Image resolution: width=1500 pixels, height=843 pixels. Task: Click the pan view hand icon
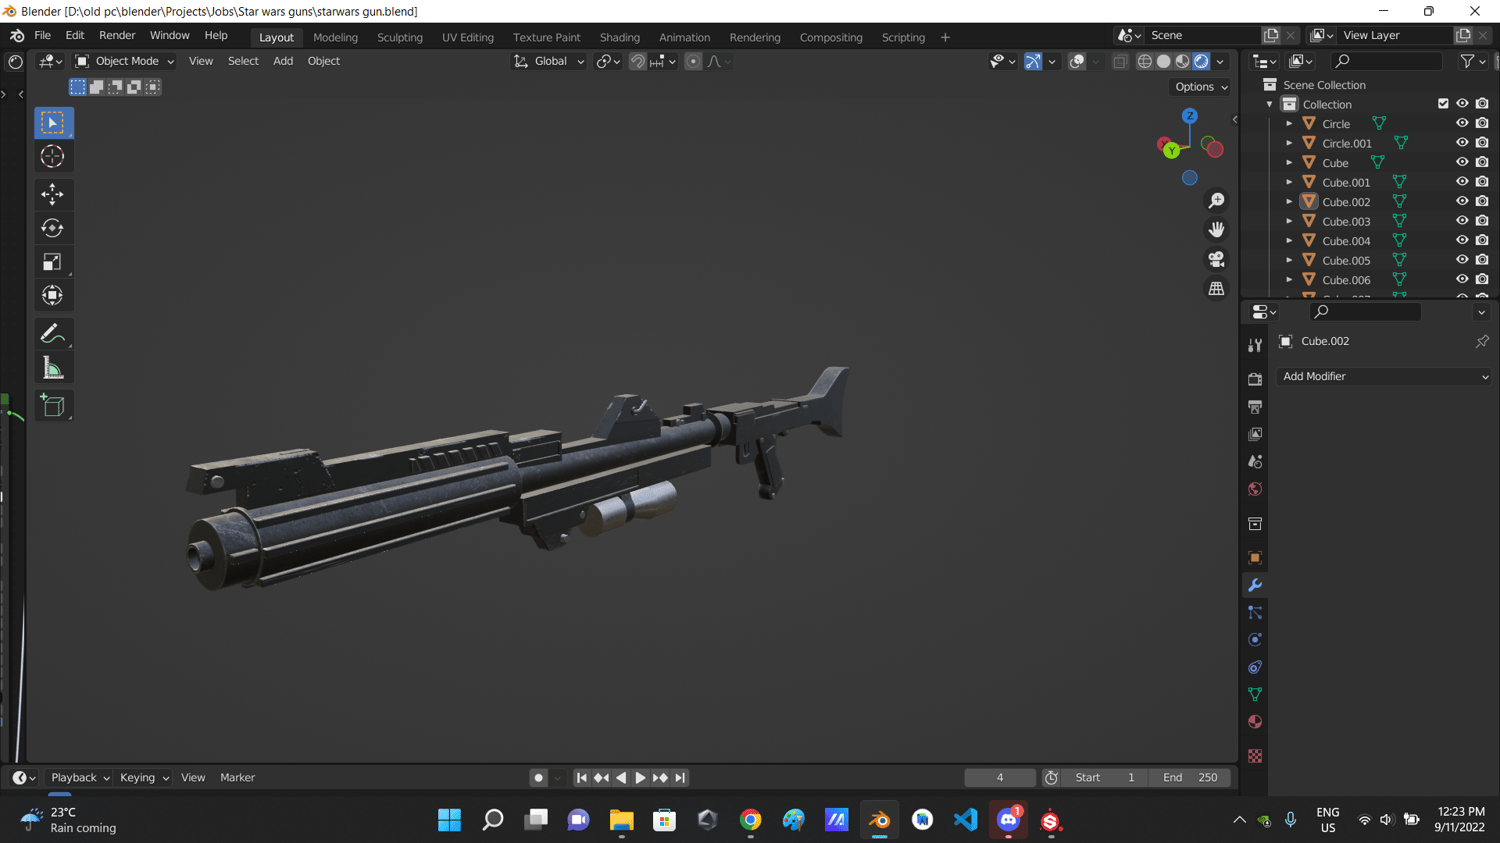click(1216, 230)
